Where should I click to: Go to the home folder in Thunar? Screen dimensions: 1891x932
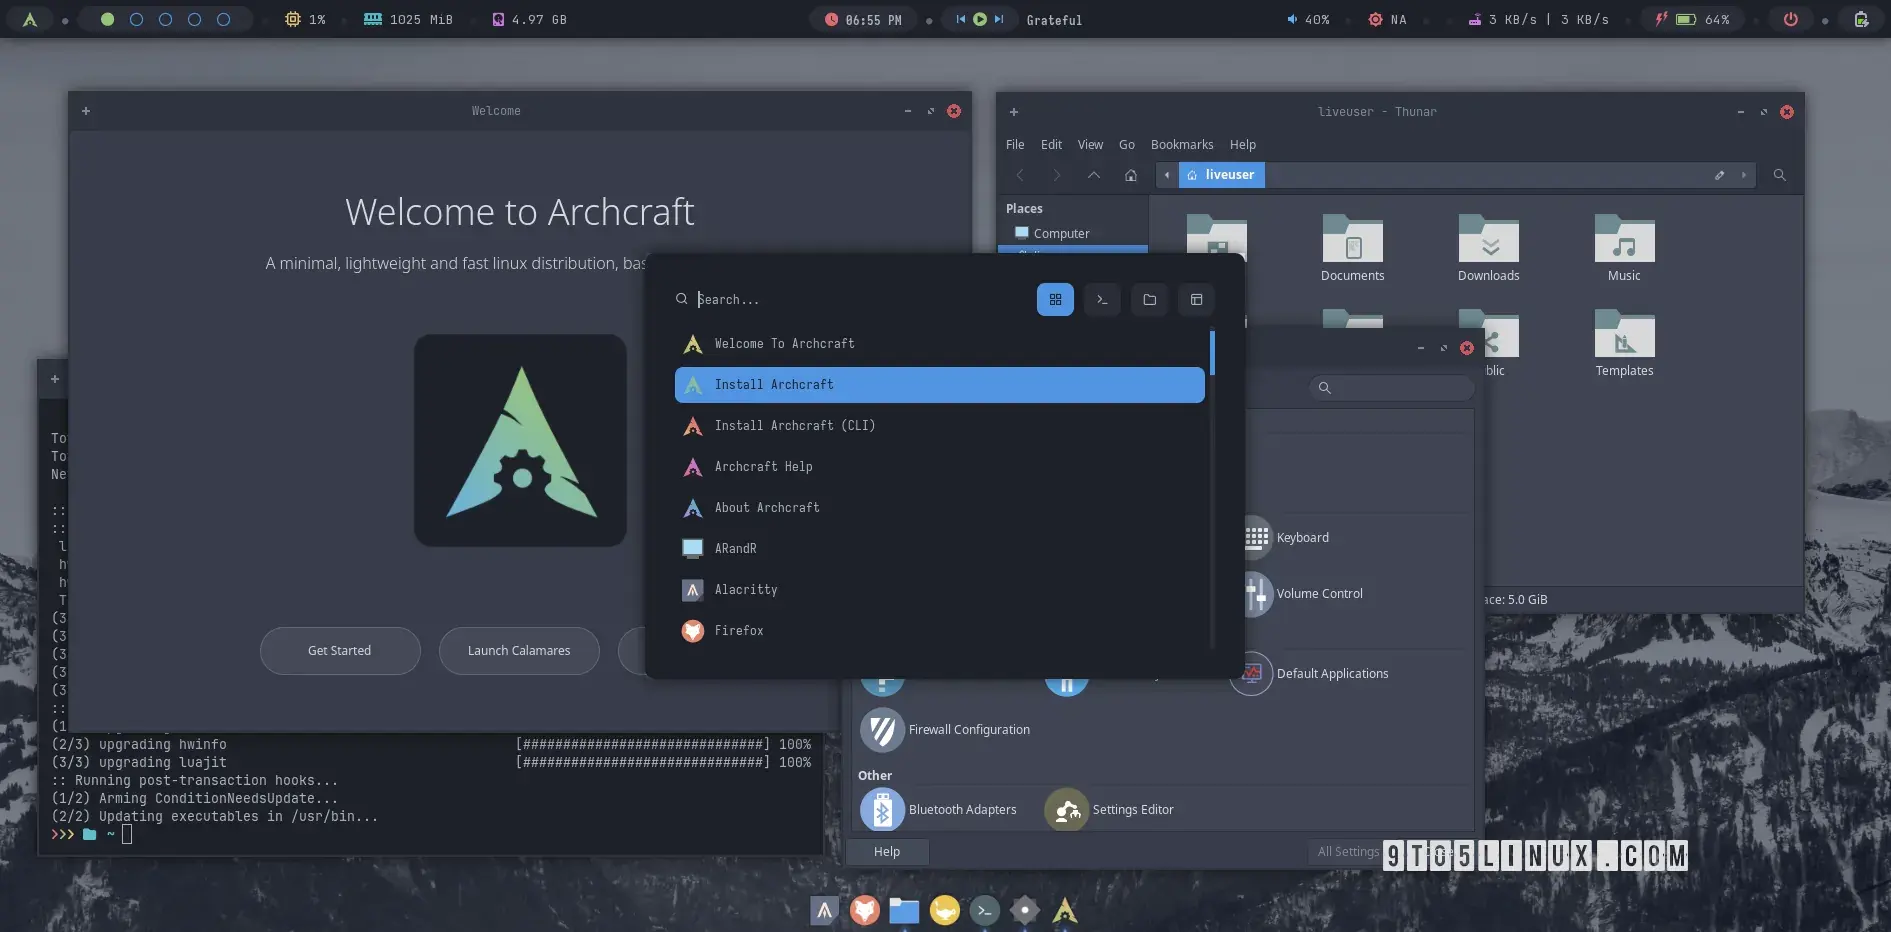[1131, 175]
